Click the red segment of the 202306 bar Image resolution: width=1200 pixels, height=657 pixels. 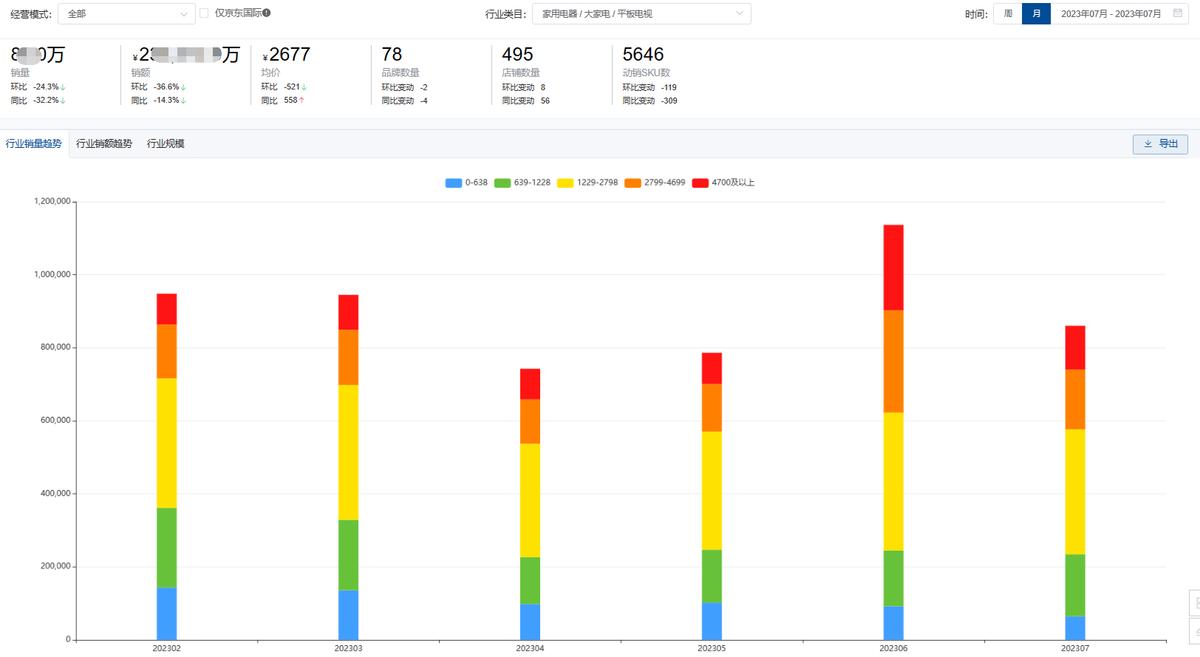(893, 268)
